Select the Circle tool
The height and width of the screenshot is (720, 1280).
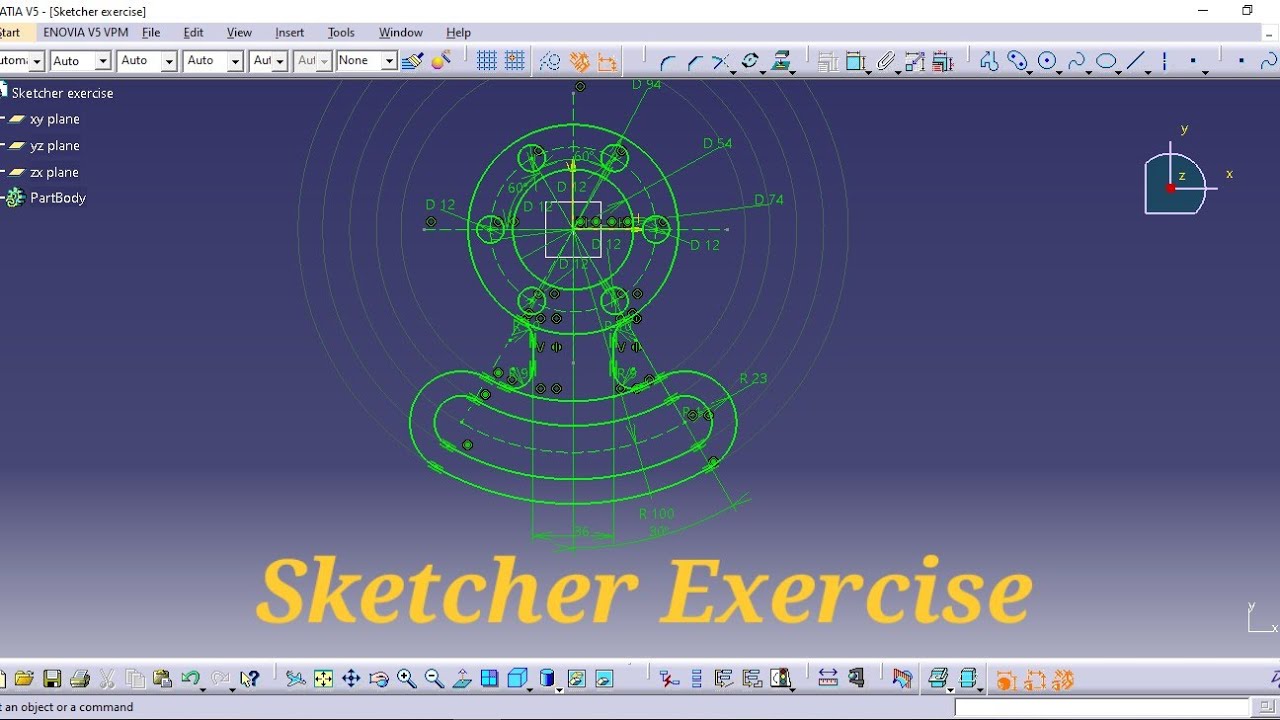(x=1047, y=62)
